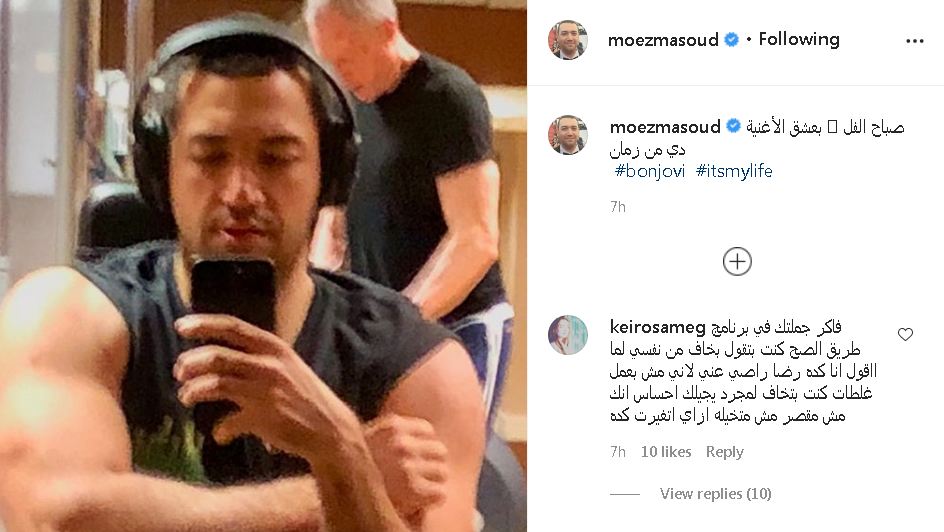Viewport: 944px width, 532px height.
Task: Click the verified badge in the post header
Action: click(x=731, y=40)
